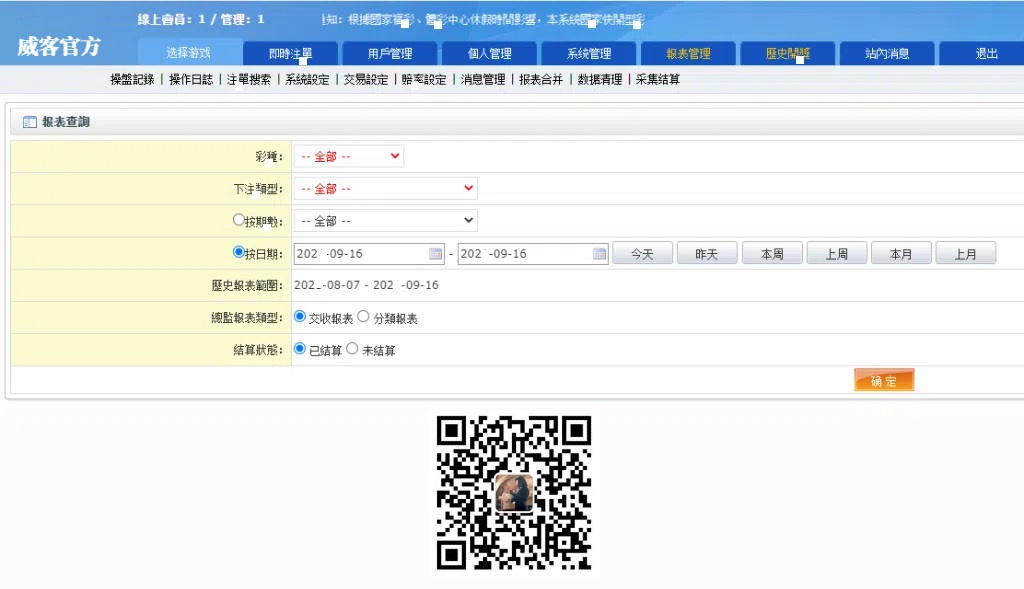Open 采集结算 submenu link
Viewport: 1024px width, 589px height.
point(658,80)
